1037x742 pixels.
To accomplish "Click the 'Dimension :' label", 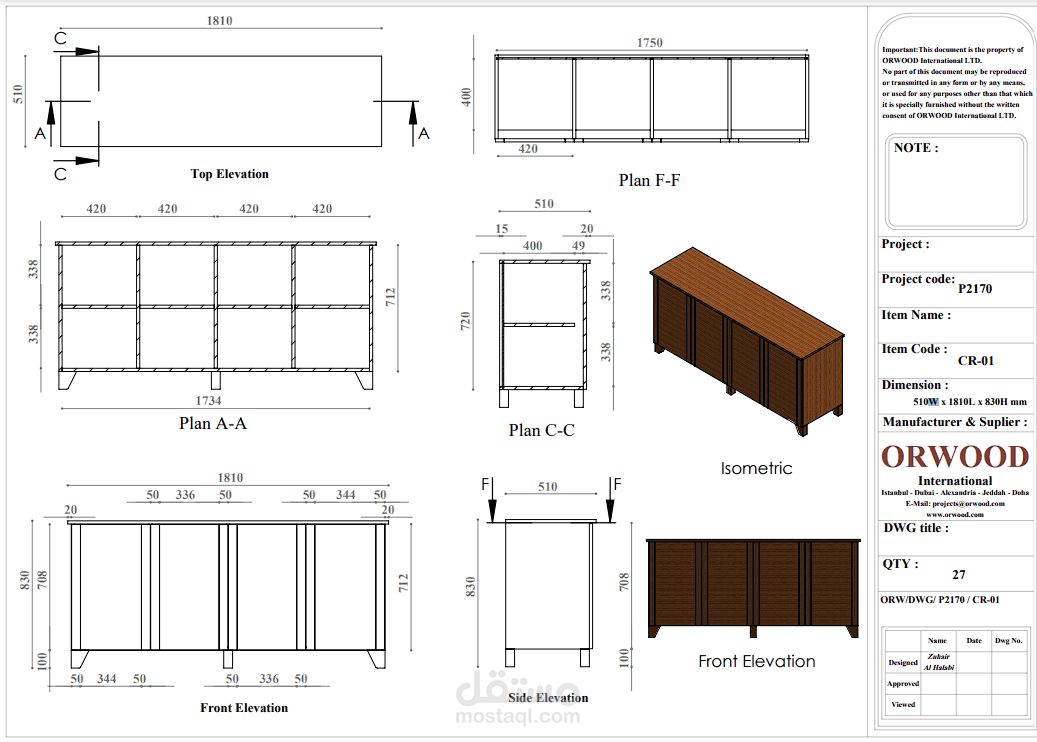I will point(915,385).
